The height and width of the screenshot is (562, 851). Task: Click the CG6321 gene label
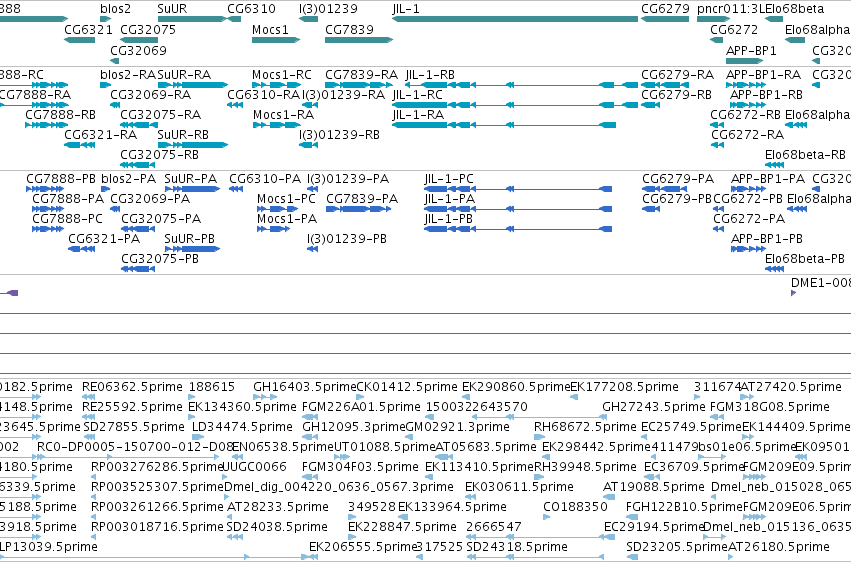[88, 29]
